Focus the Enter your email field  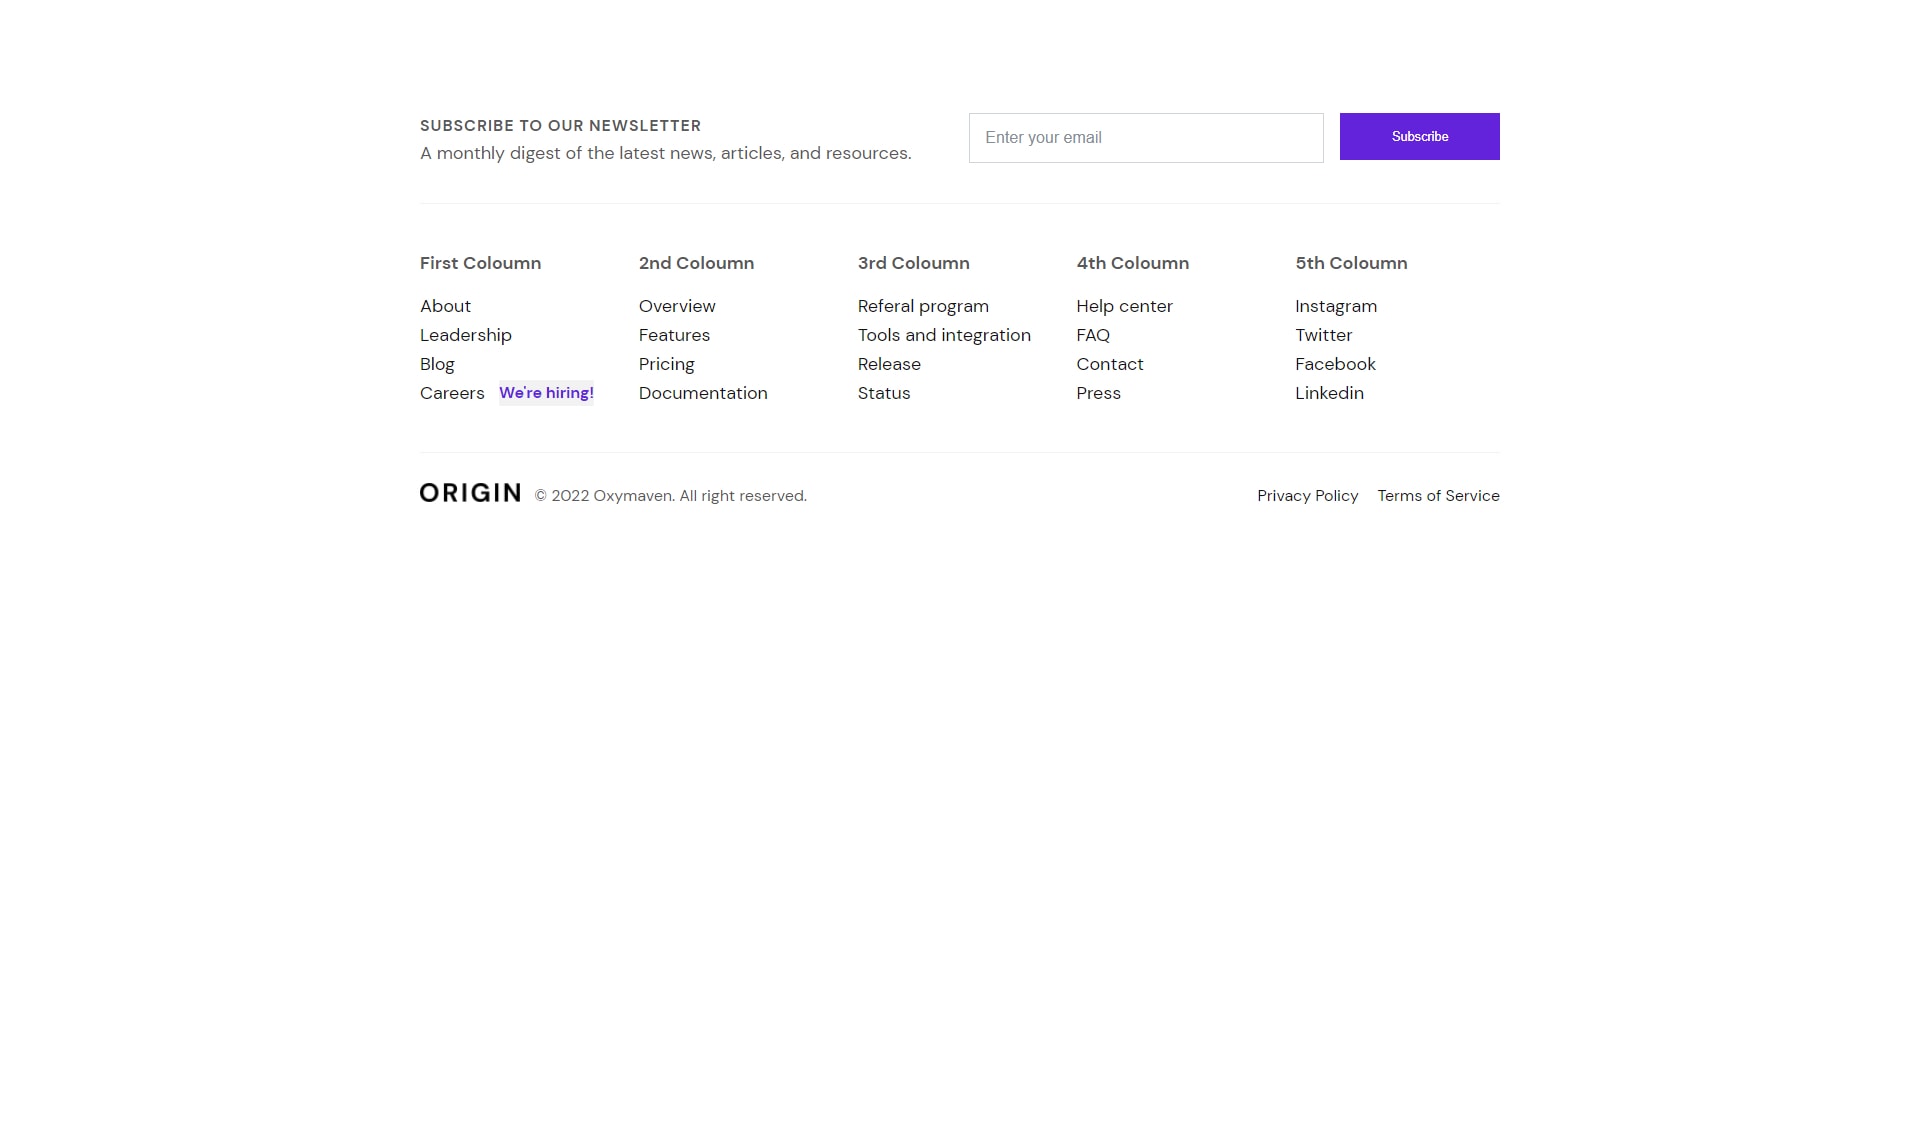[1146, 138]
